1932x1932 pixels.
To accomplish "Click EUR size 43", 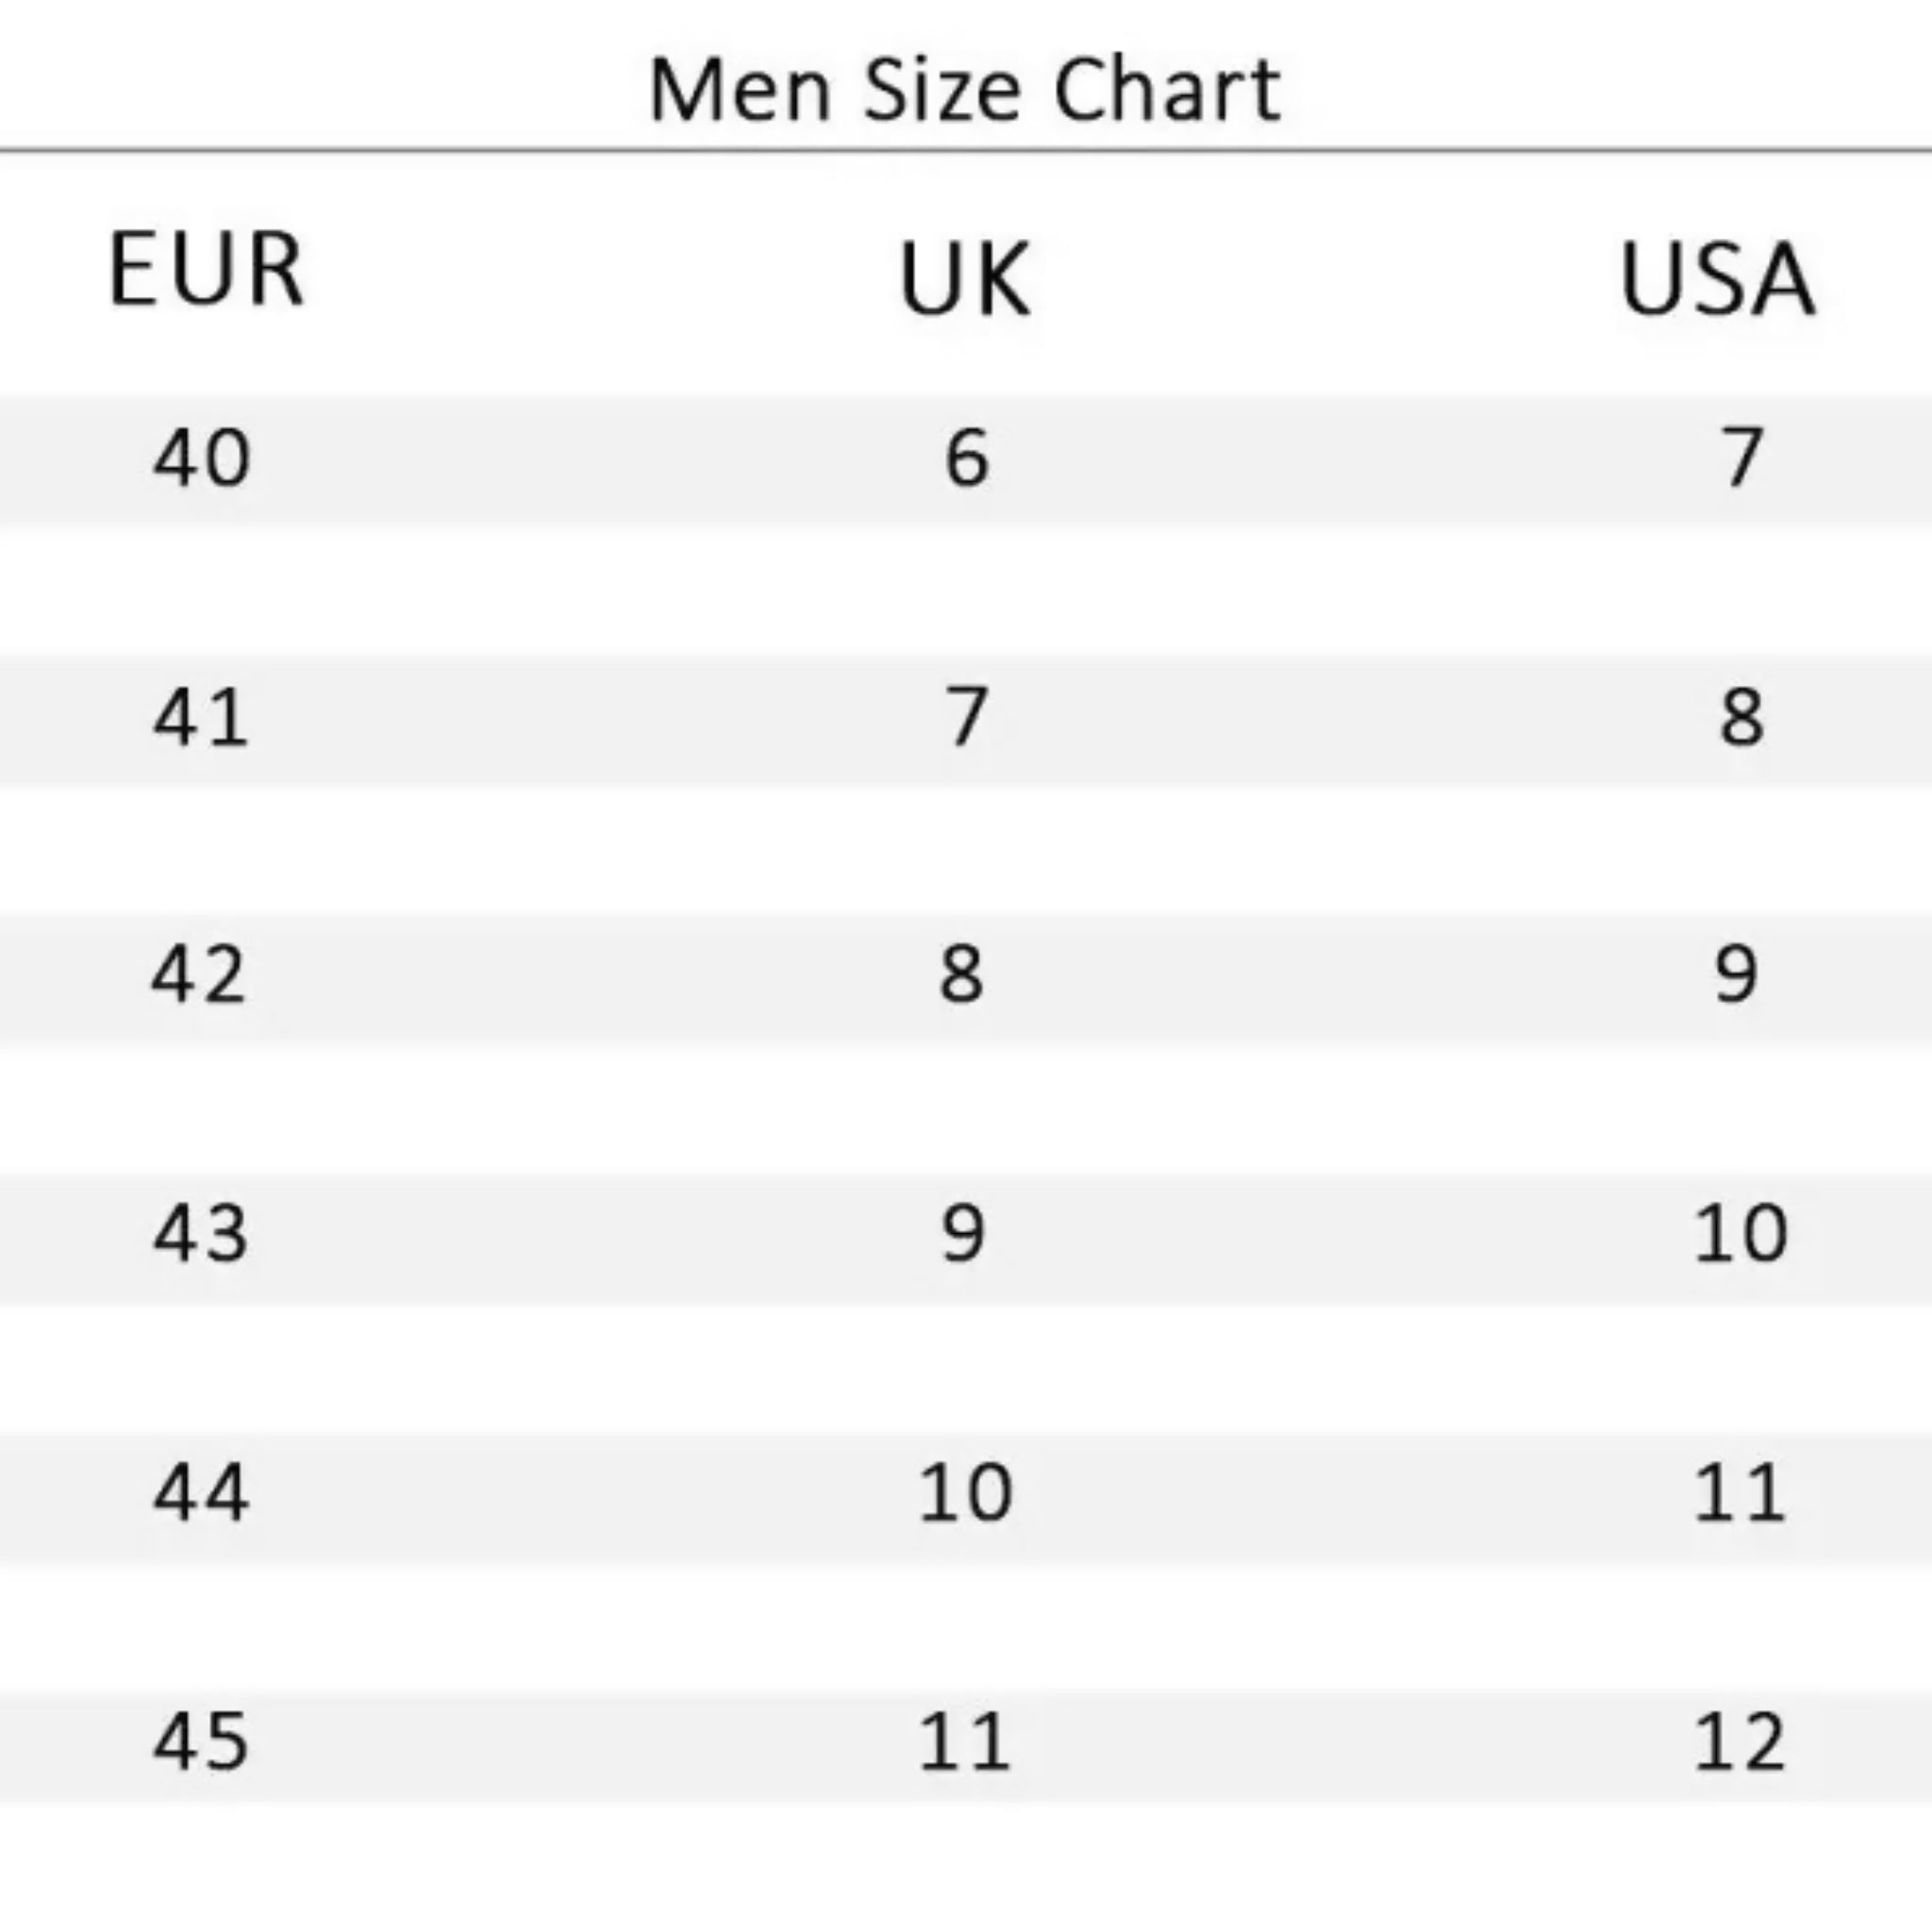I will click(x=200, y=1233).
